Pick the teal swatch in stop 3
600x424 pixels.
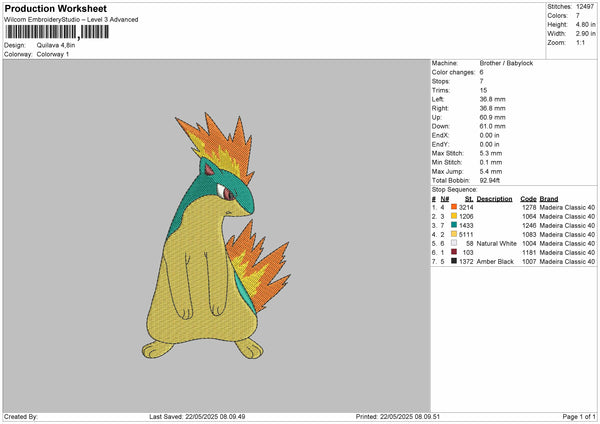(454, 225)
